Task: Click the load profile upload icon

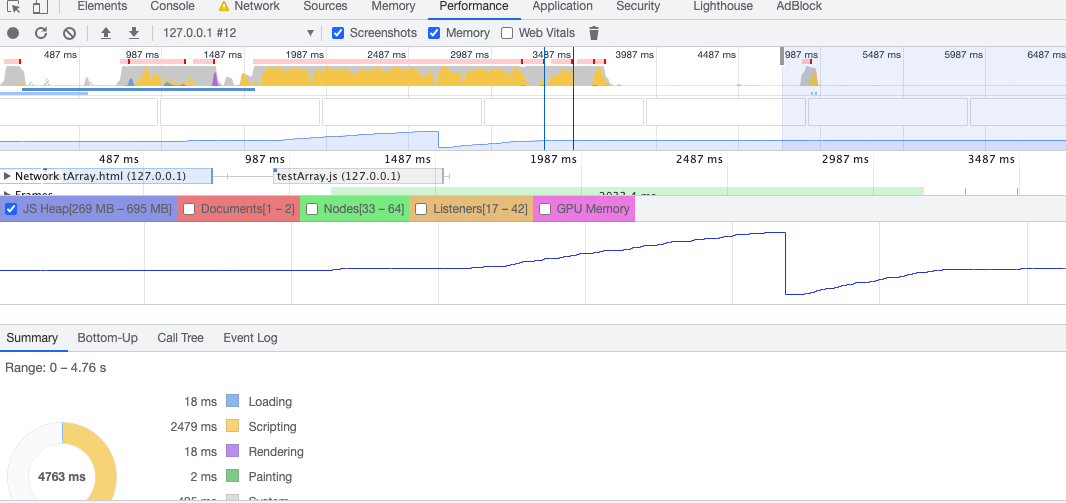Action: coord(106,33)
